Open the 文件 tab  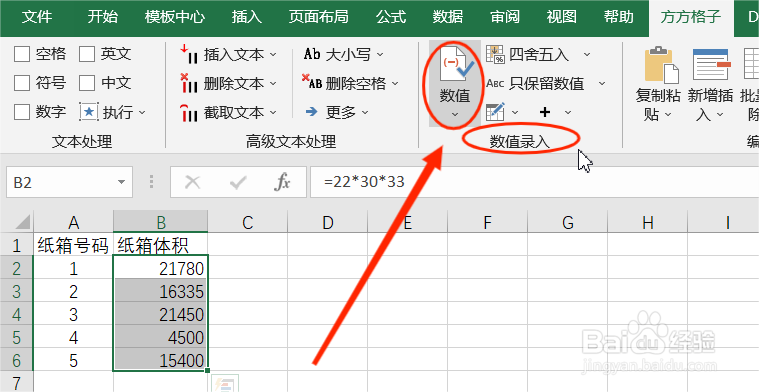37,17
